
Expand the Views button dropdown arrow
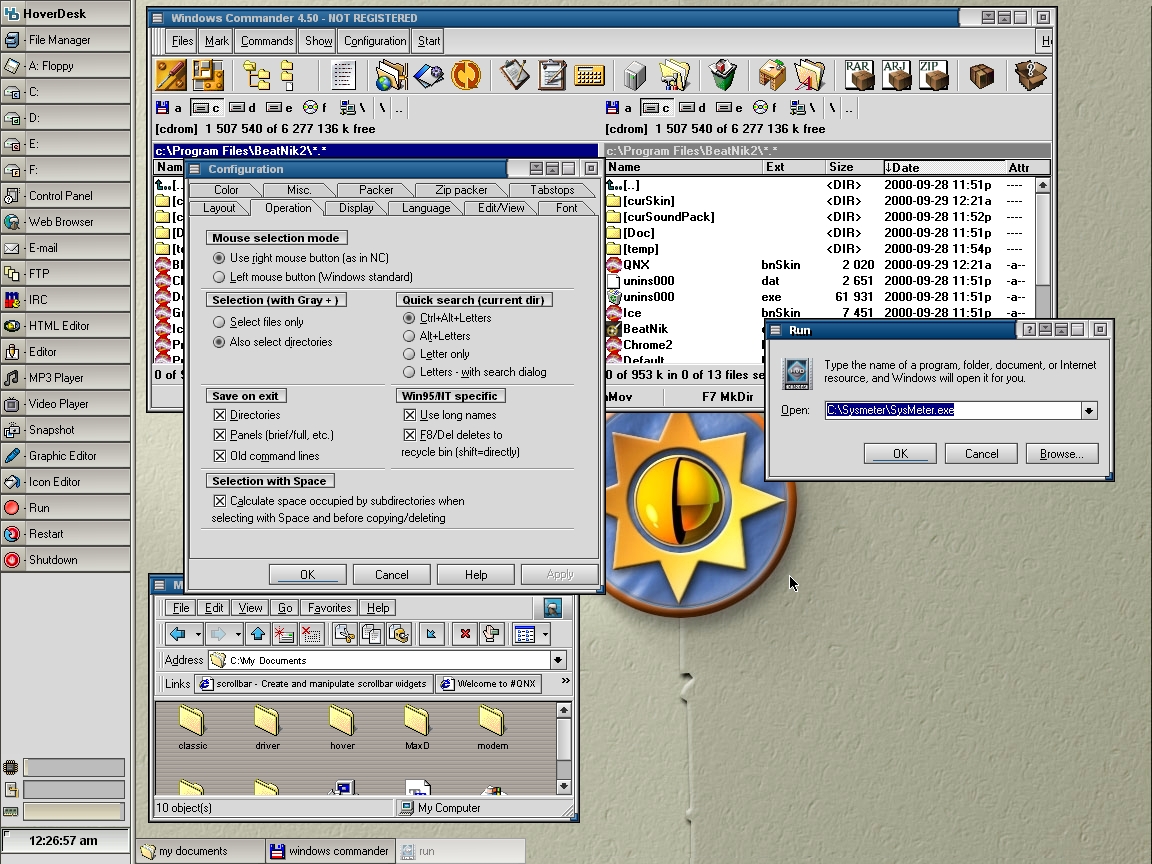pos(545,634)
